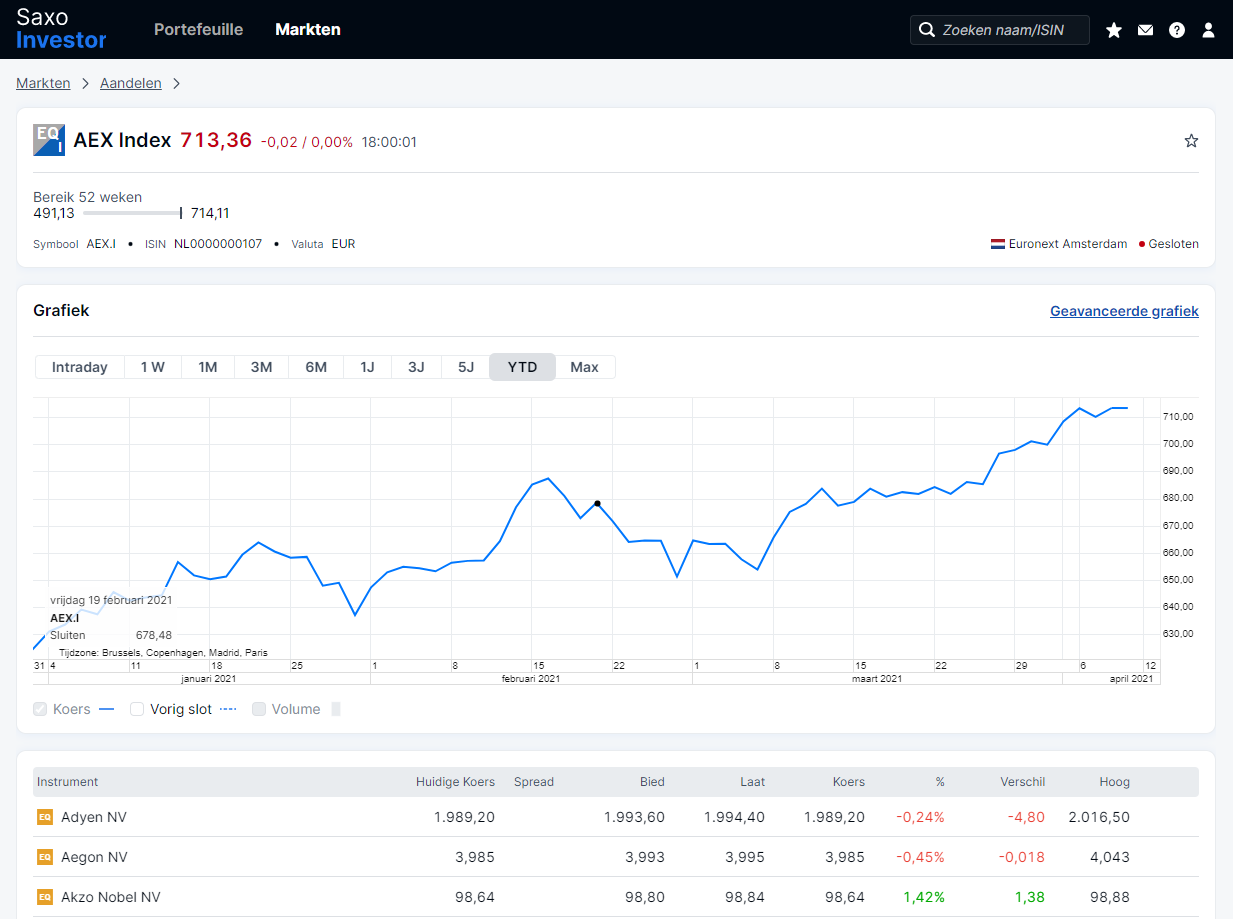Screen dimensions: 1233x919
Task: Click the 52 weken range slider bar
Action: (132, 213)
